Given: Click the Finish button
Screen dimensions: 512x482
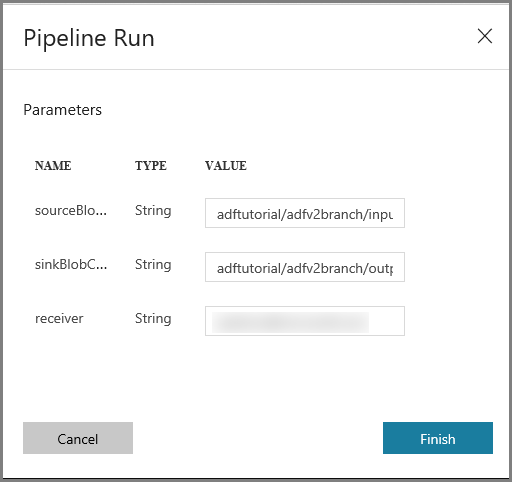Looking at the screenshot, I should point(438,438).
